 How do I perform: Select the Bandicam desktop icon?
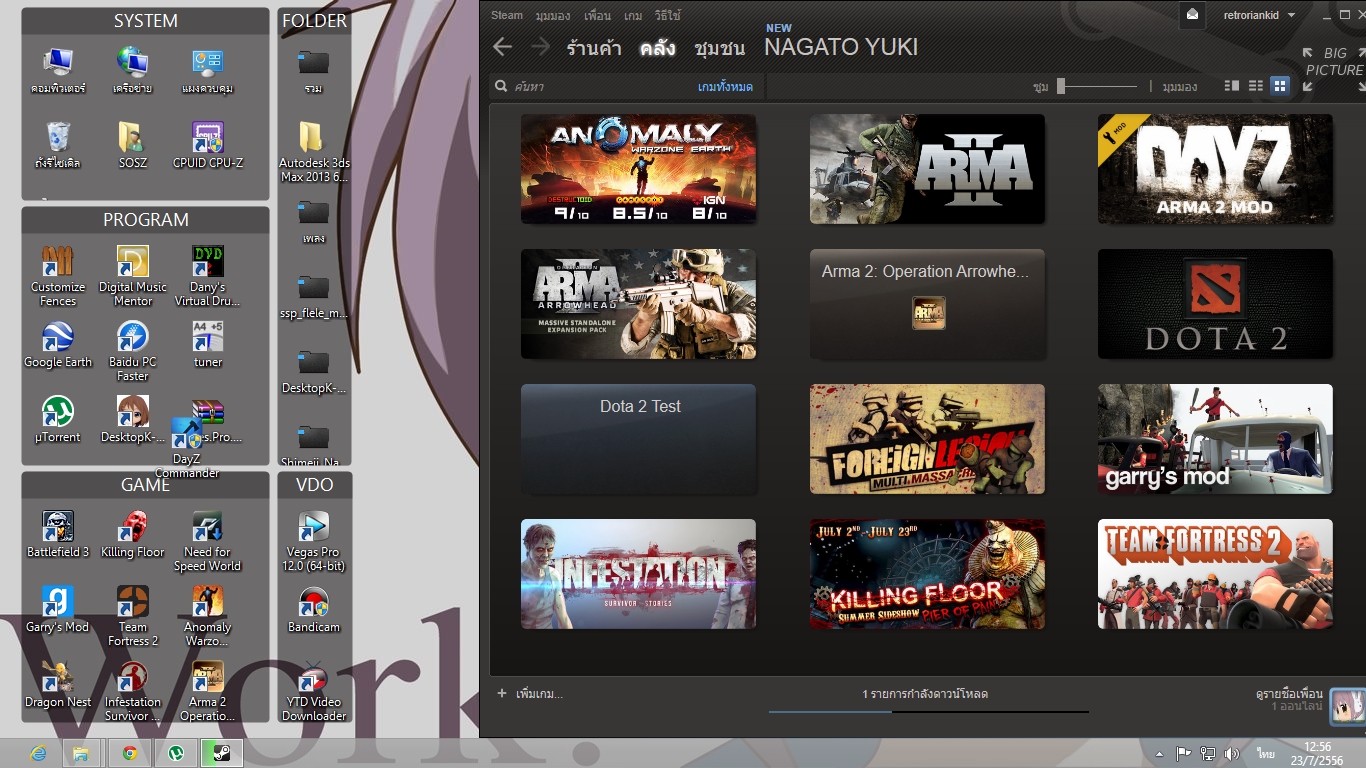[x=314, y=610]
